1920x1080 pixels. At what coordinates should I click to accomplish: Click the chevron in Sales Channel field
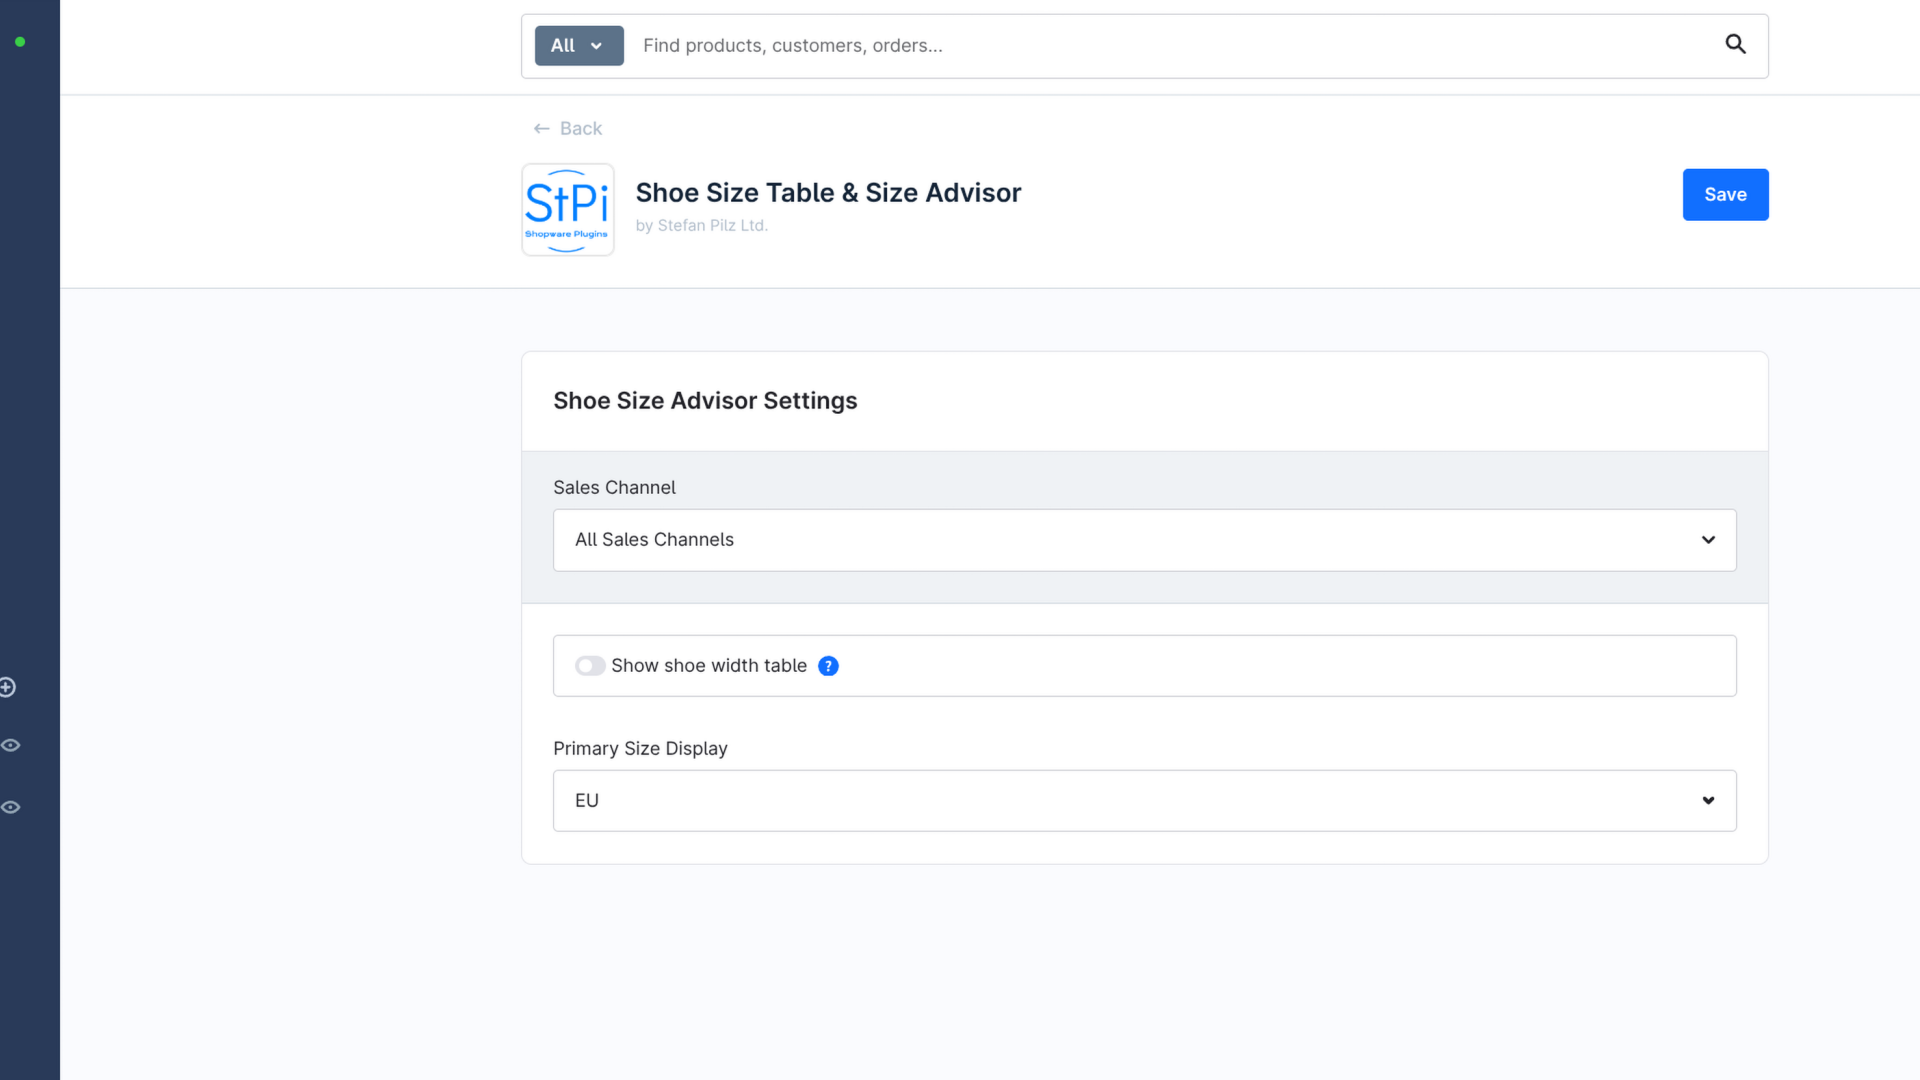pos(1708,540)
